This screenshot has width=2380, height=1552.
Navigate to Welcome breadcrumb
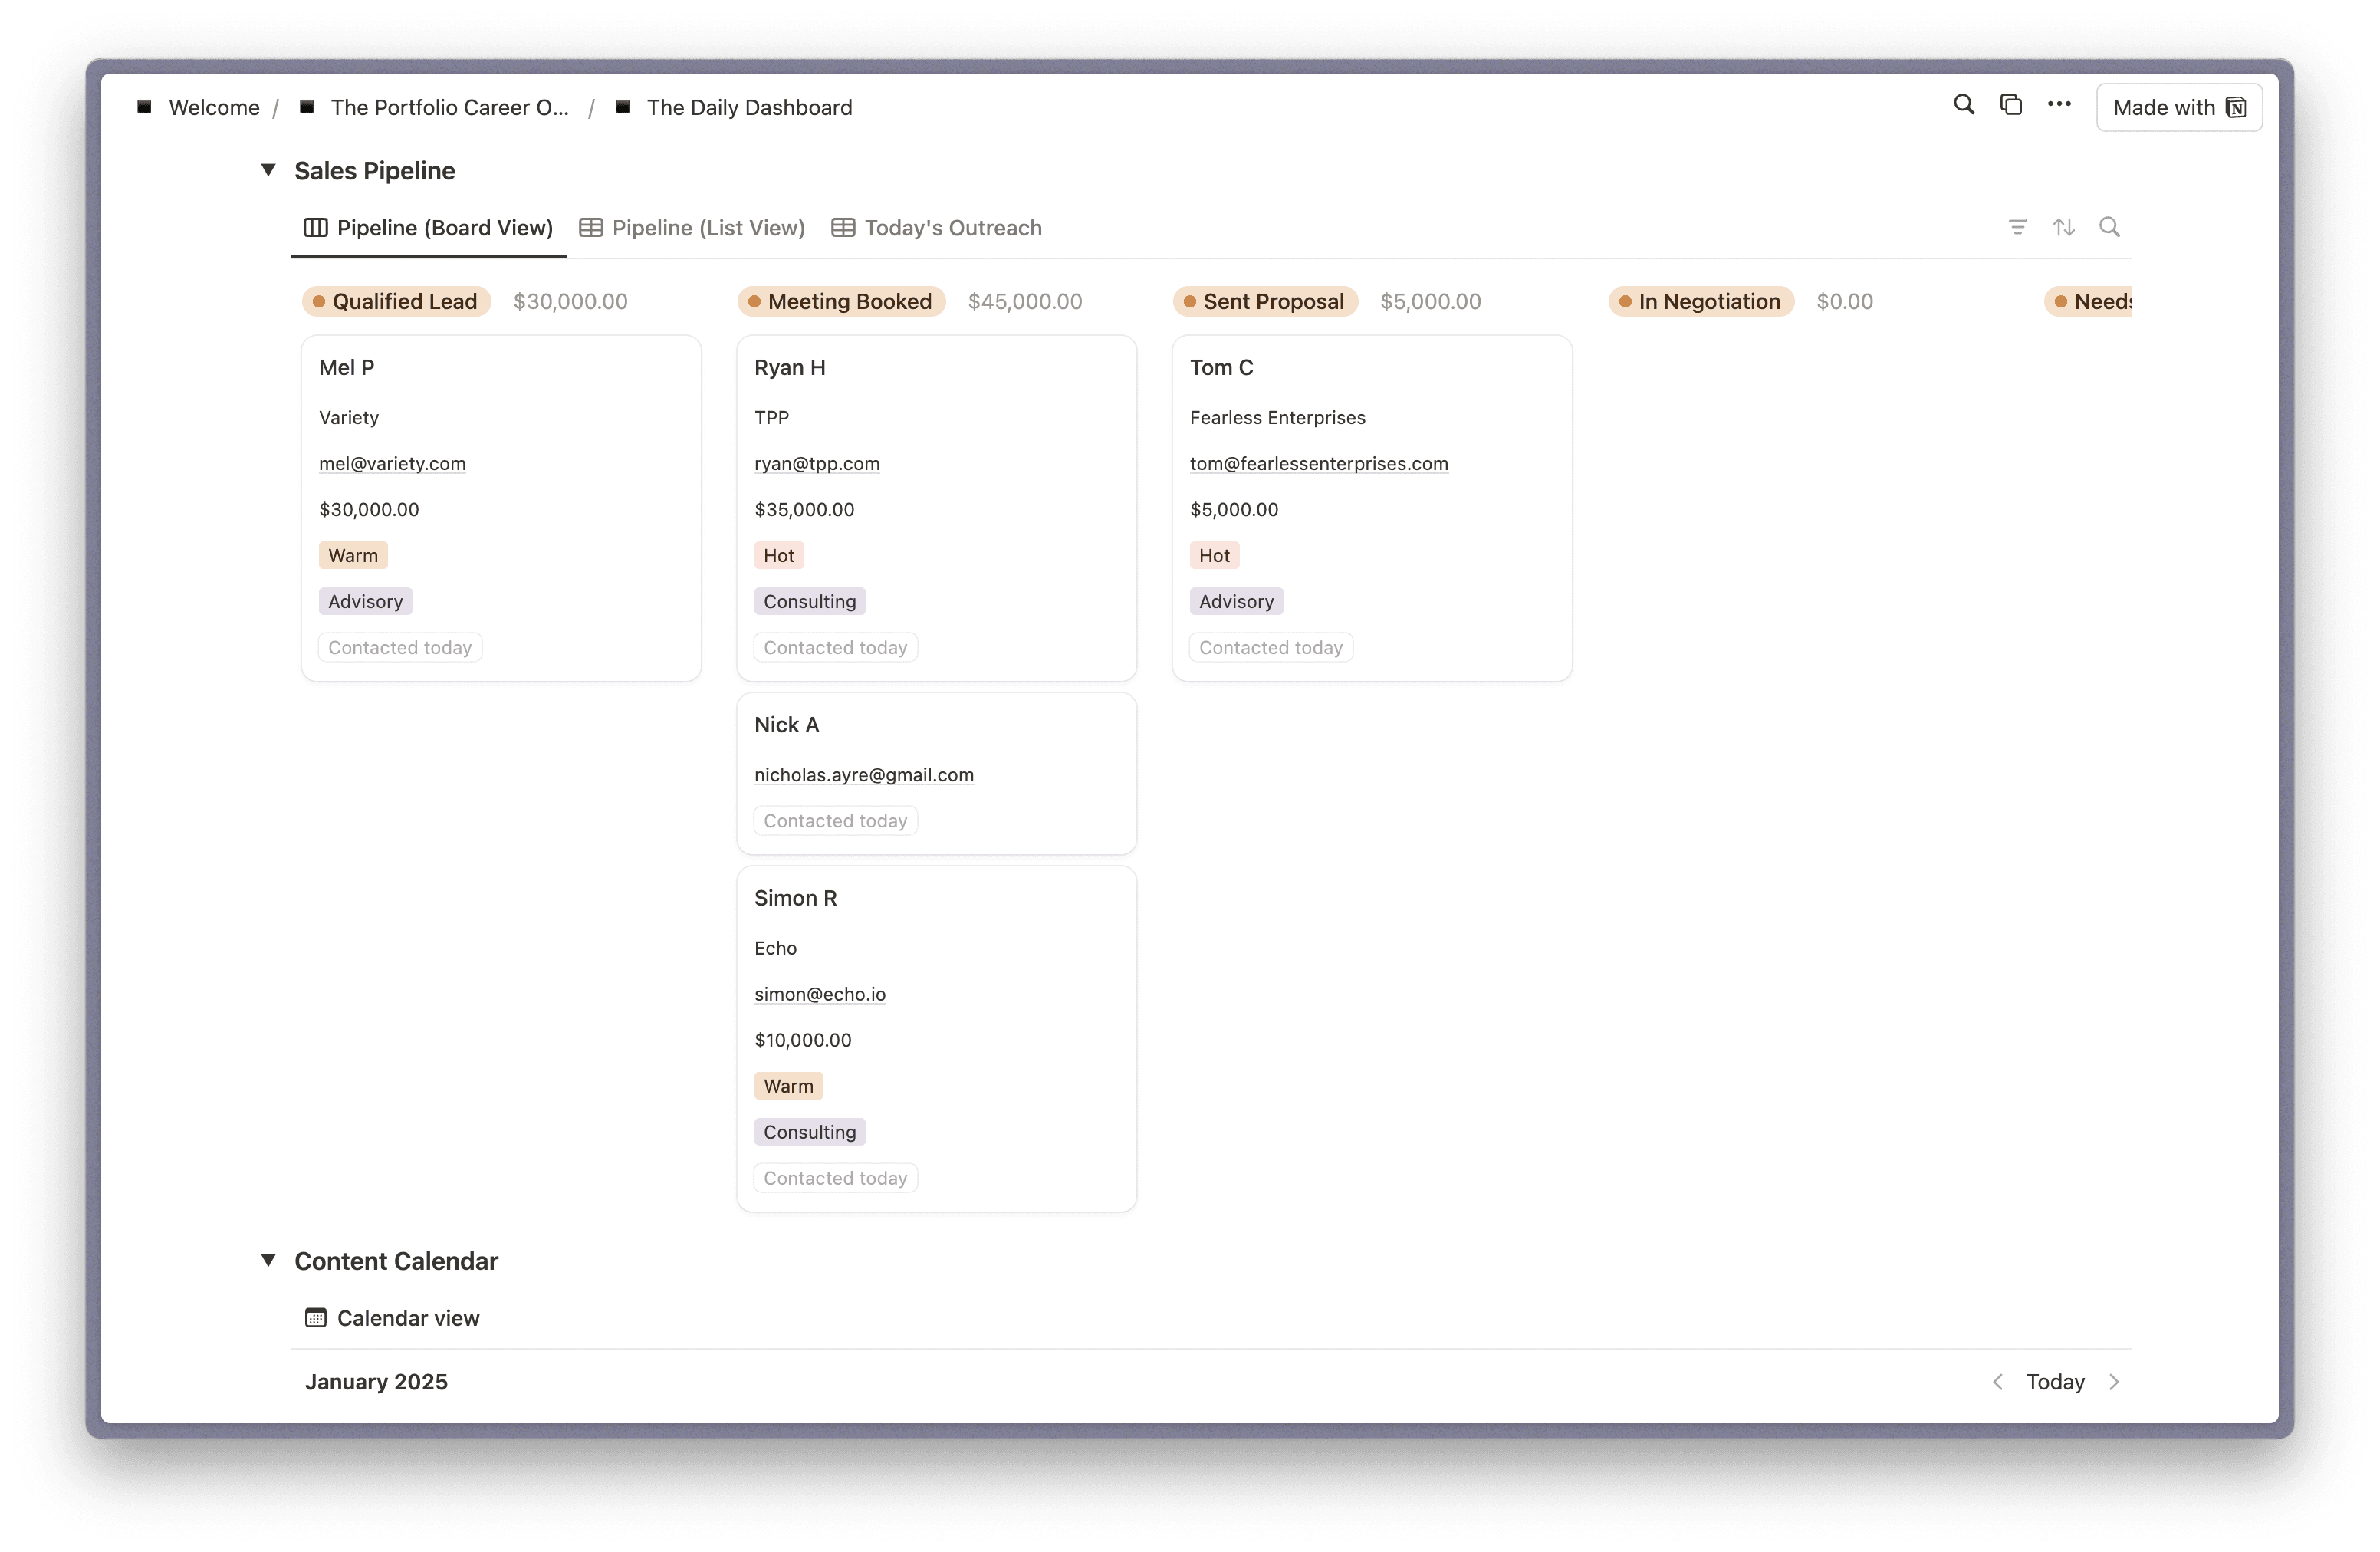(213, 107)
